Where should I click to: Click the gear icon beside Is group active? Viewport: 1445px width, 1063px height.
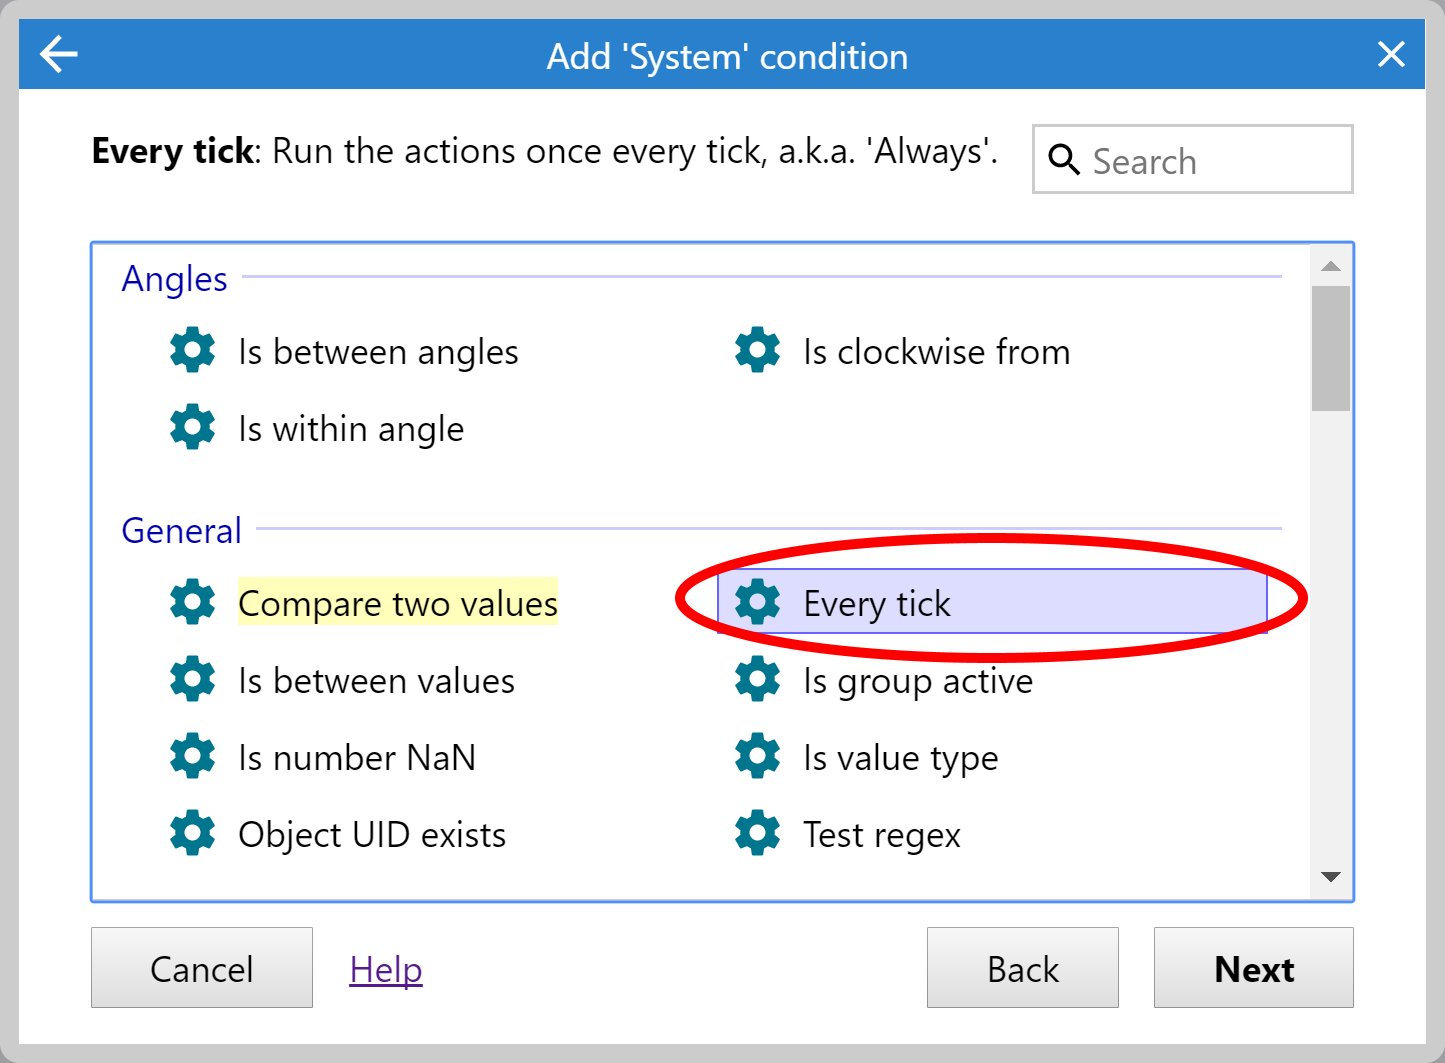coord(757,679)
